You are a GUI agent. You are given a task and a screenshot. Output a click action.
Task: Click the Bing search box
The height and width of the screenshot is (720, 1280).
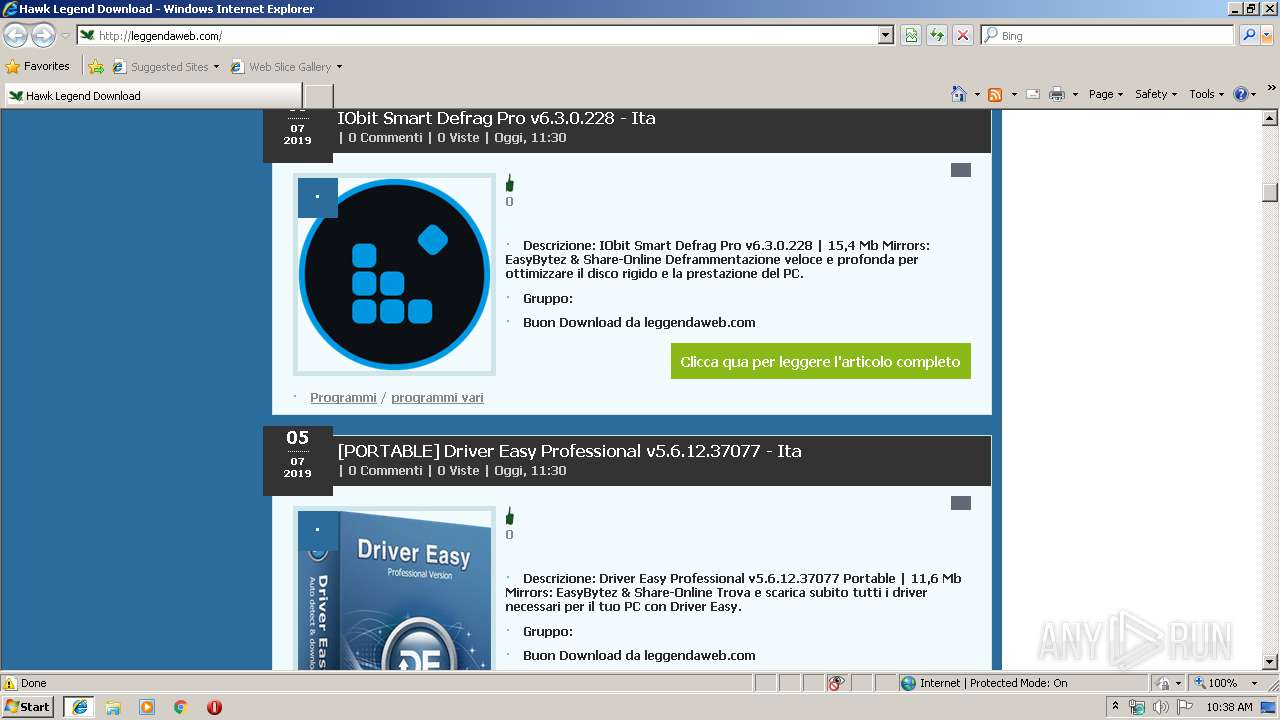pos(1108,35)
